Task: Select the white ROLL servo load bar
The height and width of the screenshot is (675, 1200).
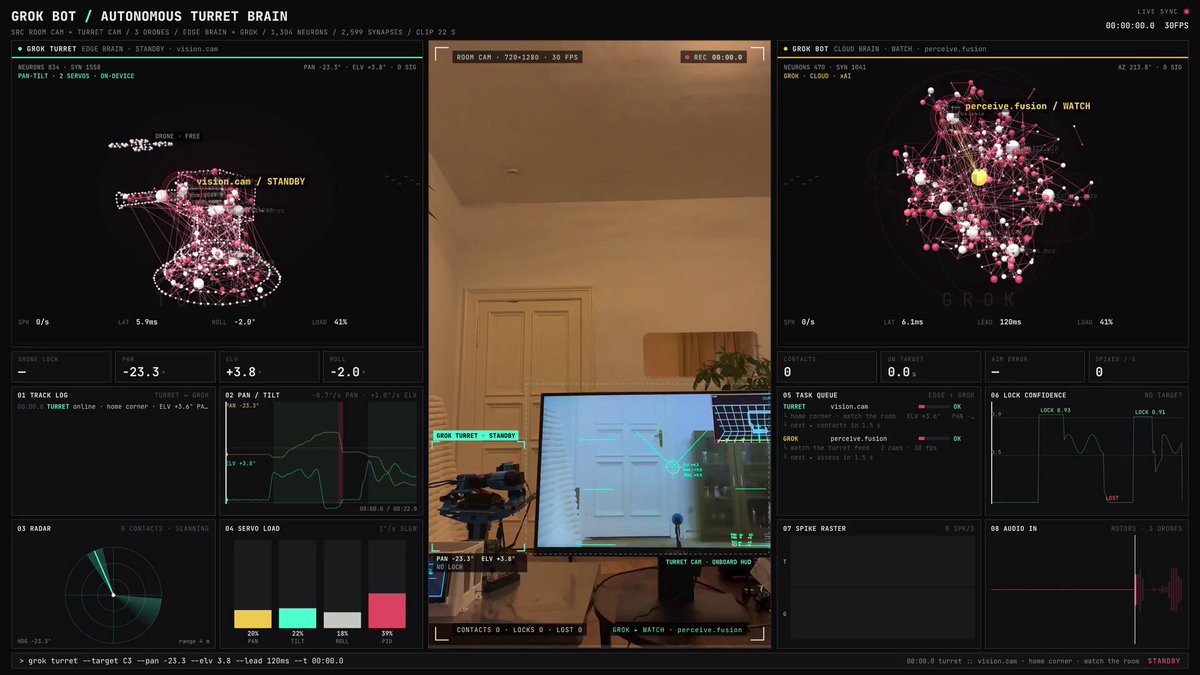Action: pos(342,620)
